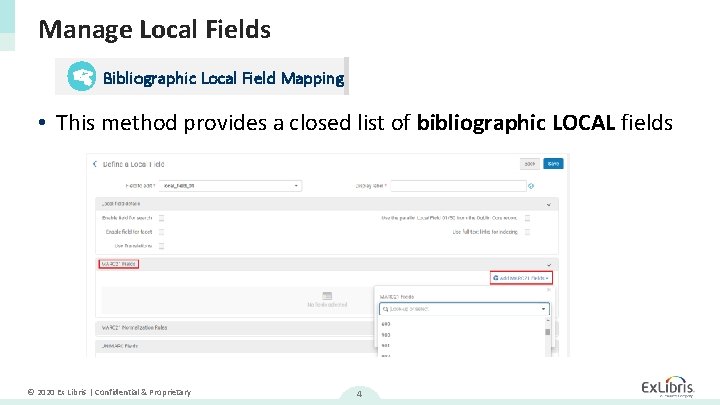Expand the UNIMARC Fields section
The height and width of the screenshot is (405, 720).
point(235,346)
